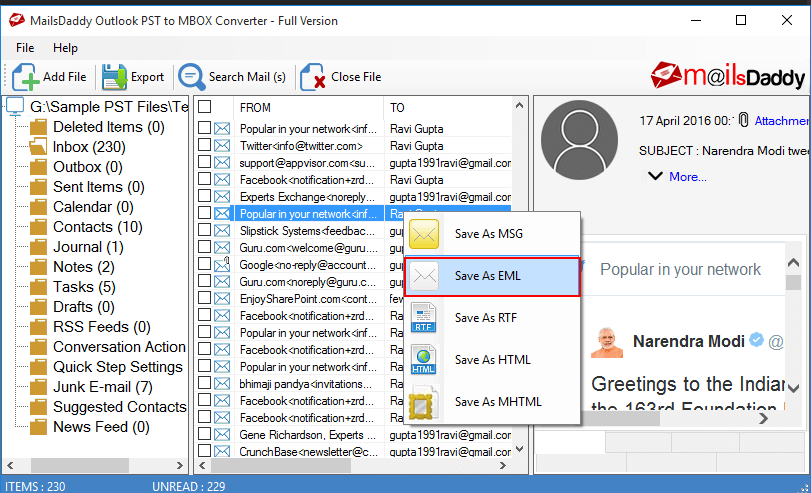The height and width of the screenshot is (493, 811).
Task: Click mail list horizontal scroll-right arrow
Action: 502,466
